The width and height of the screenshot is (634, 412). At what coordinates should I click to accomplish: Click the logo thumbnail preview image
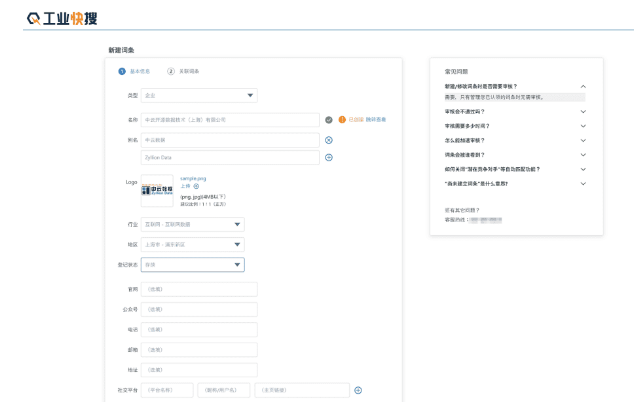click(x=157, y=190)
